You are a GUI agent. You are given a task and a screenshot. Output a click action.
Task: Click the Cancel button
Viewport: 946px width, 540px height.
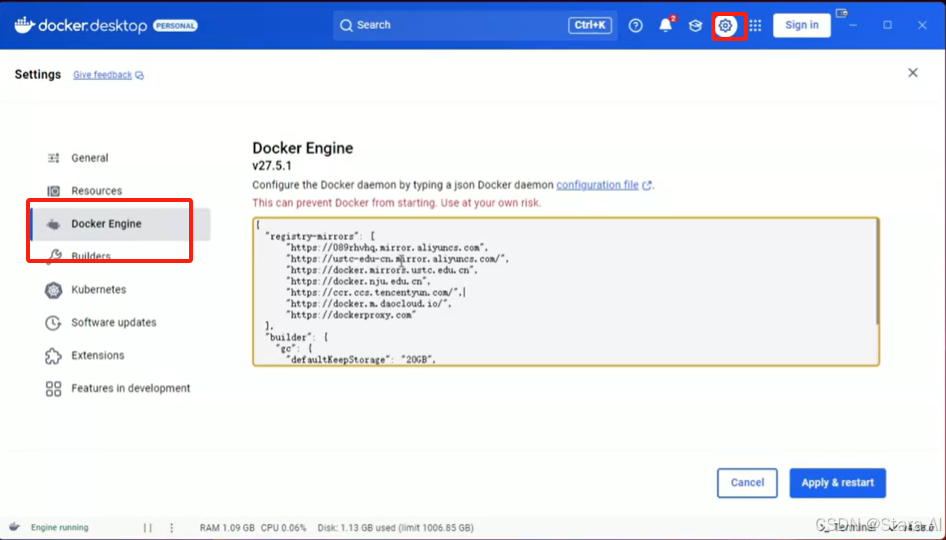[747, 483]
